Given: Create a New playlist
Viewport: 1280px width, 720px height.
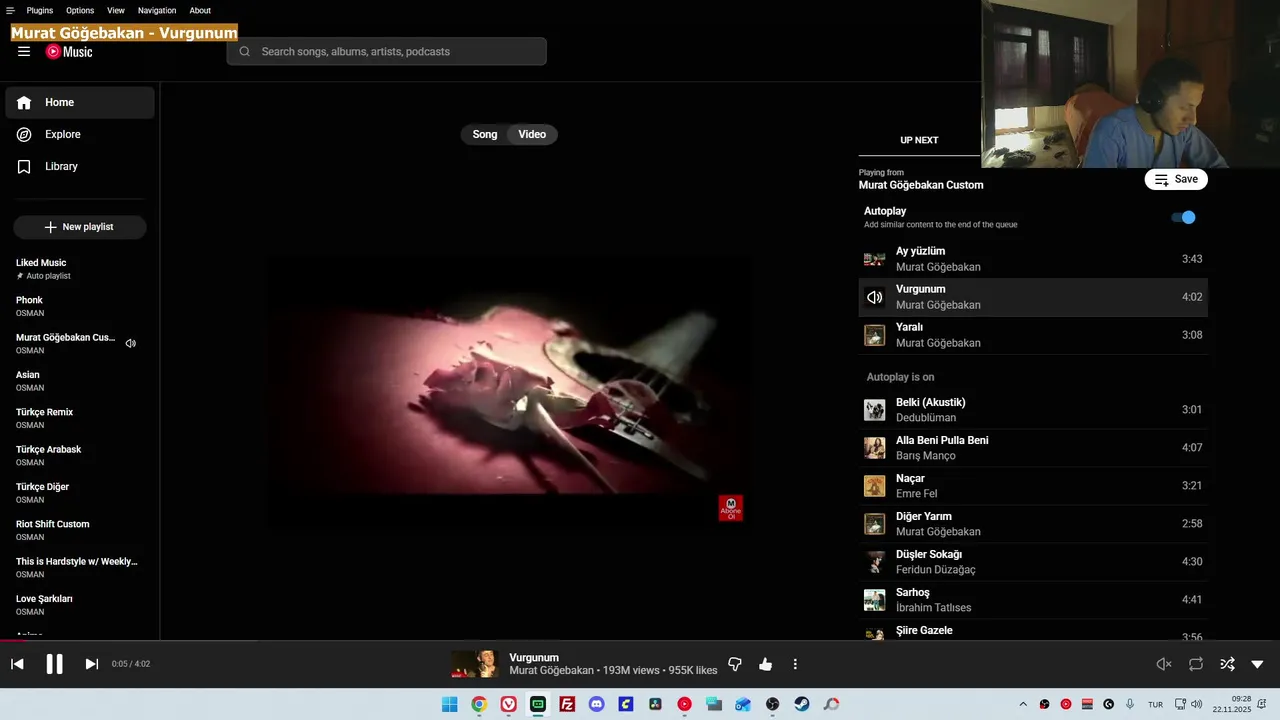Looking at the screenshot, I should pyautogui.click(x=80, y=227).
